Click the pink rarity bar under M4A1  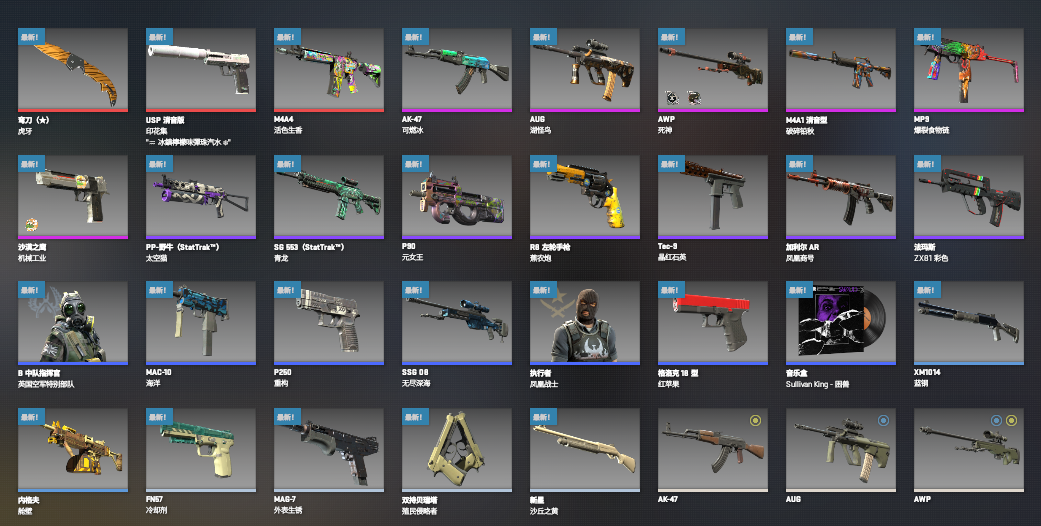[841, 110]
